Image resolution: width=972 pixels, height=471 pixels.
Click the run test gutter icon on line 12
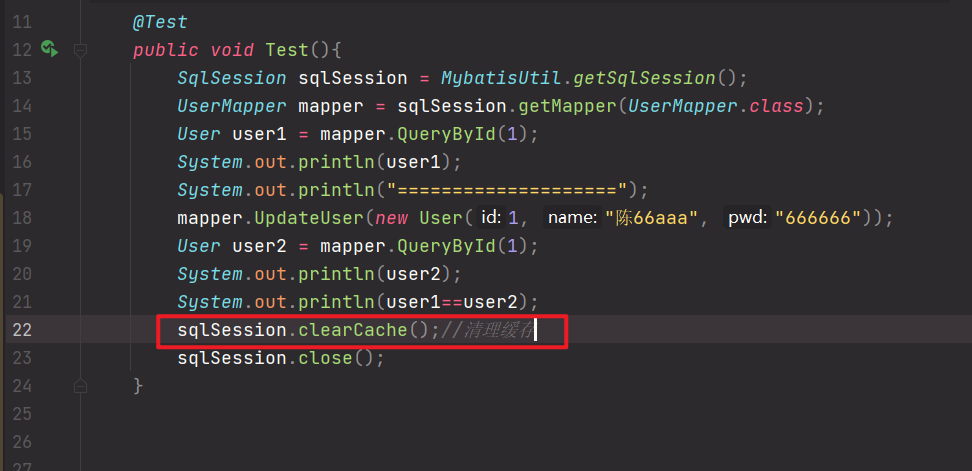(49, 49)
